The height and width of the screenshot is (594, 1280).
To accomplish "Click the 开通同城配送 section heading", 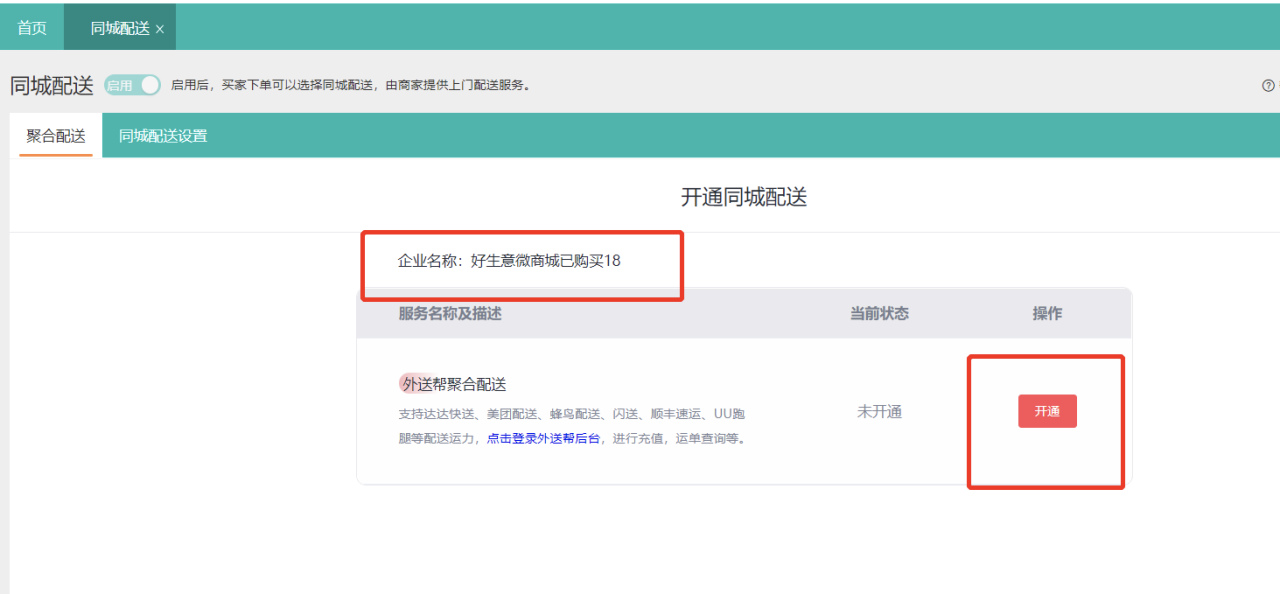I will pos(743,197).
